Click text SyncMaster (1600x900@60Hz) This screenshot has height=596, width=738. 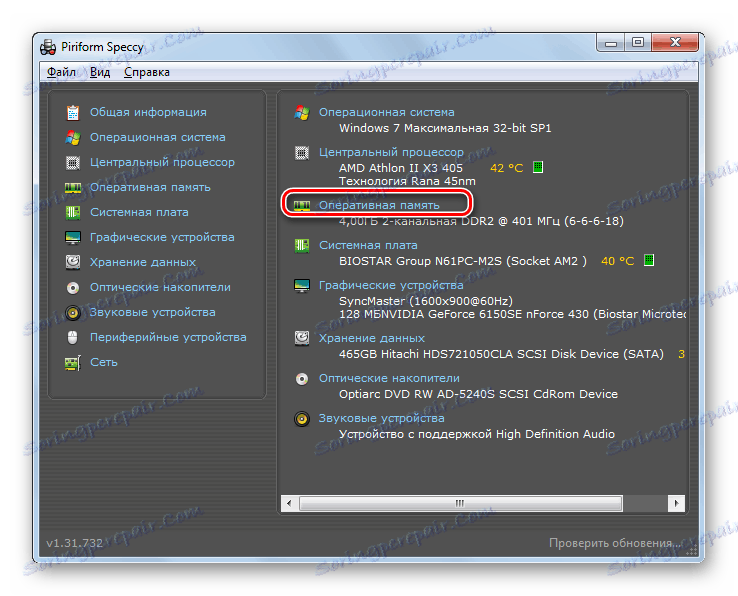click(426, 301)
